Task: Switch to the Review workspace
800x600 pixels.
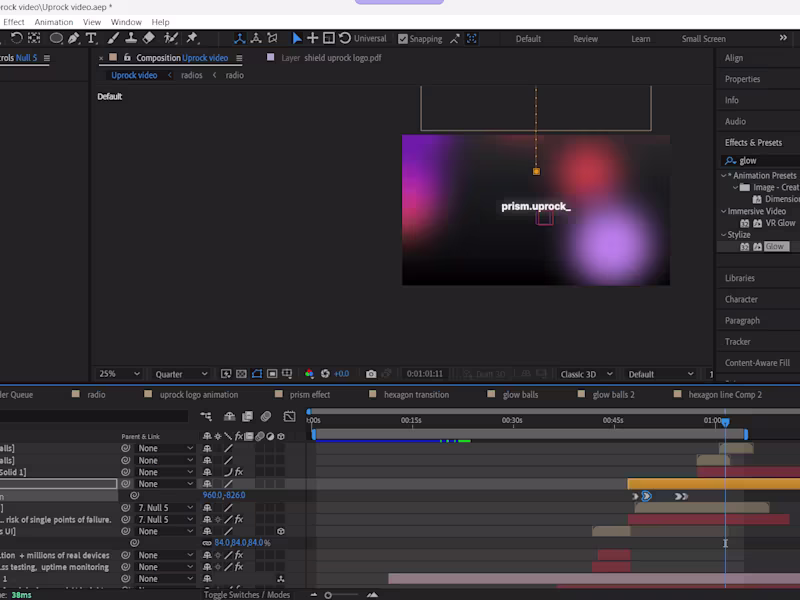Action: point(585,39)
